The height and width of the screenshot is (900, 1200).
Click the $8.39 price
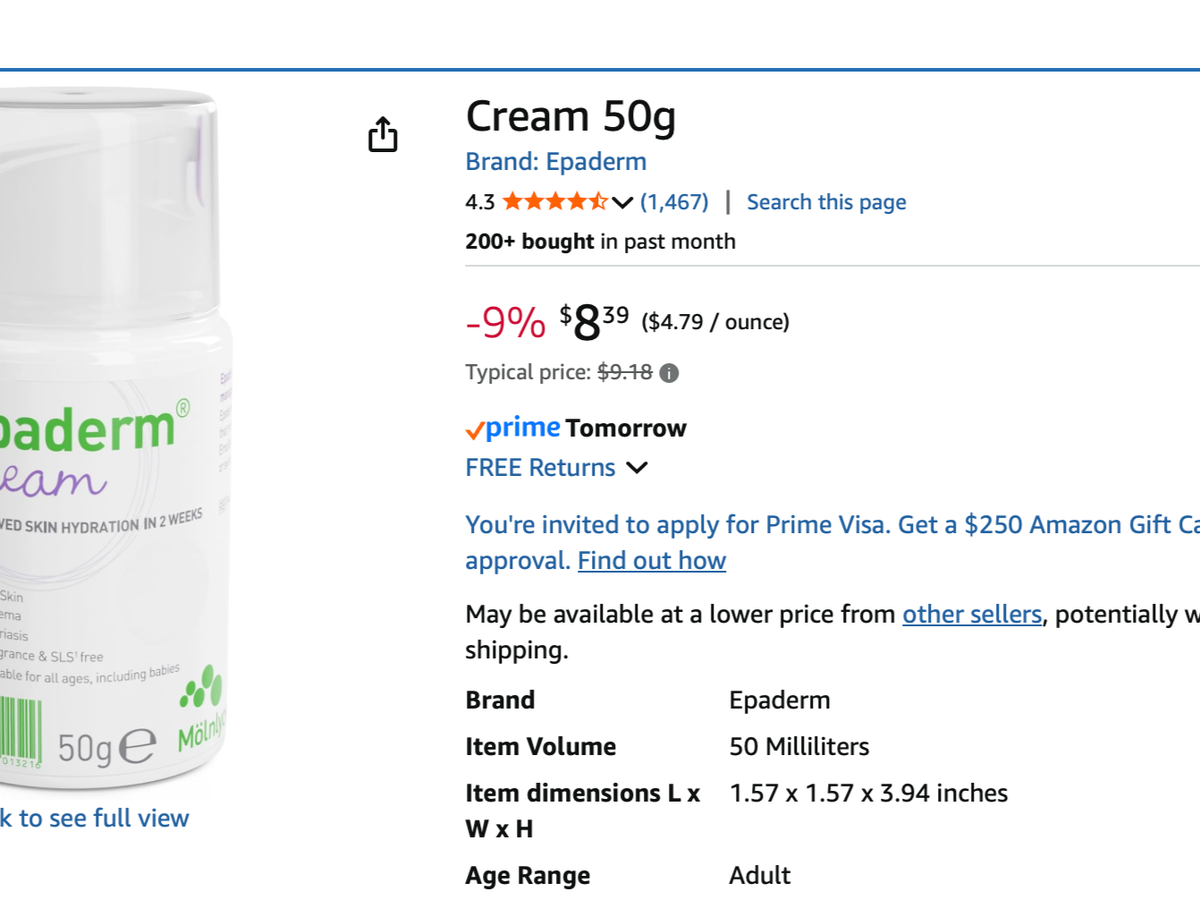(594, 322)
